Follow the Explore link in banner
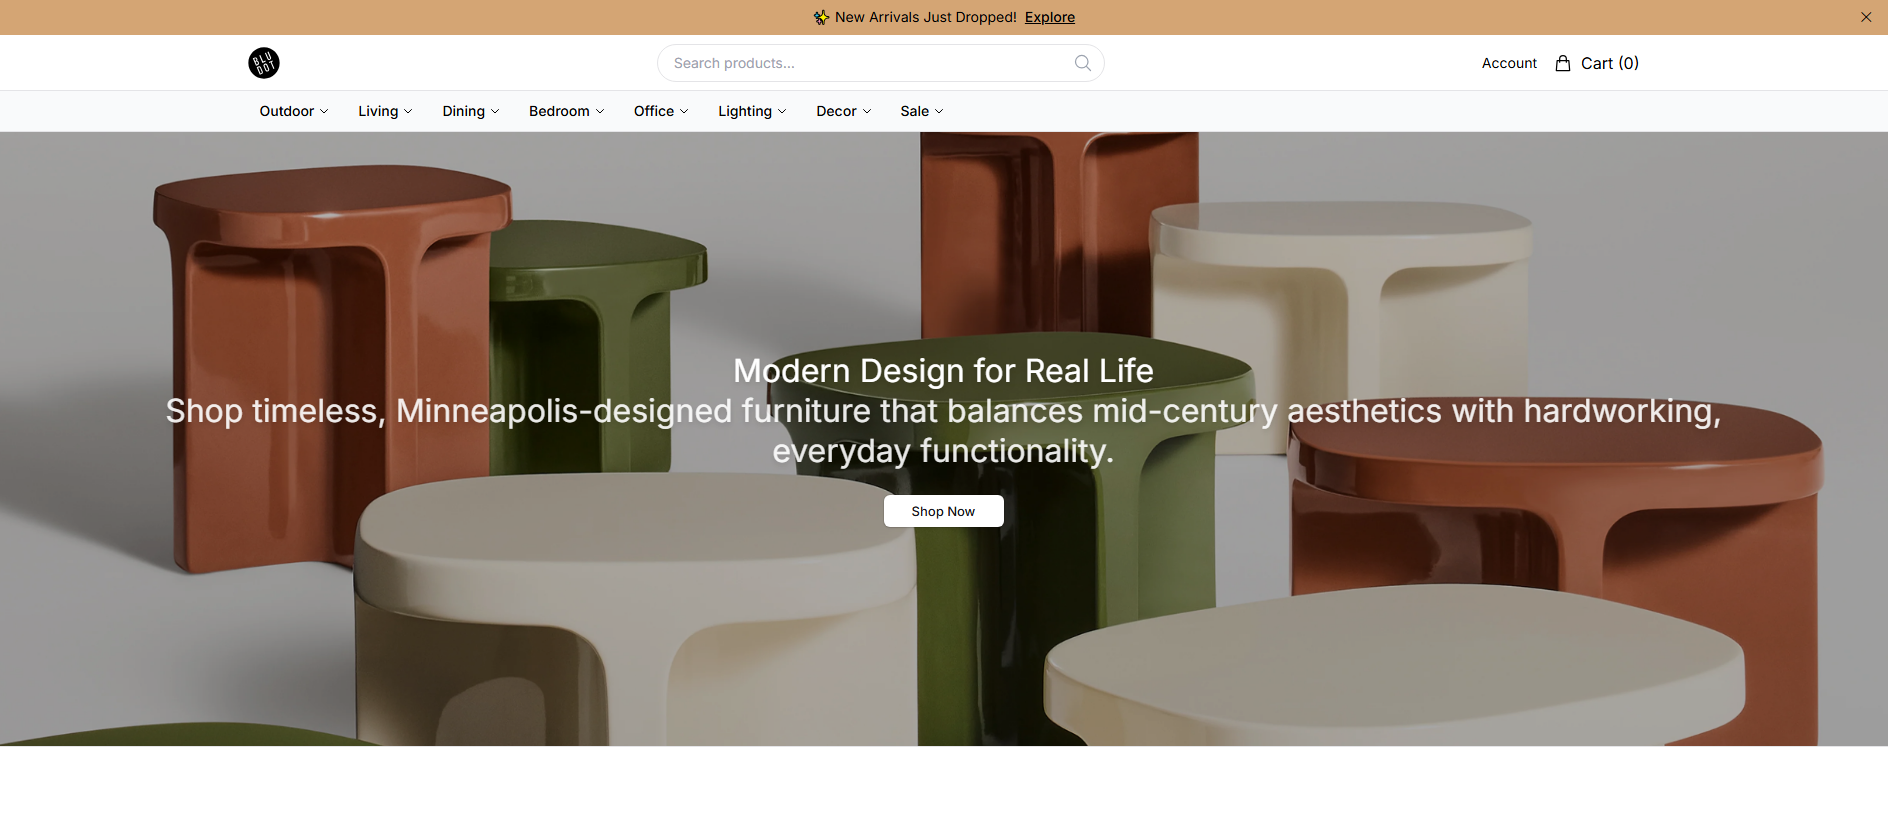 [x=1050, y=17]
